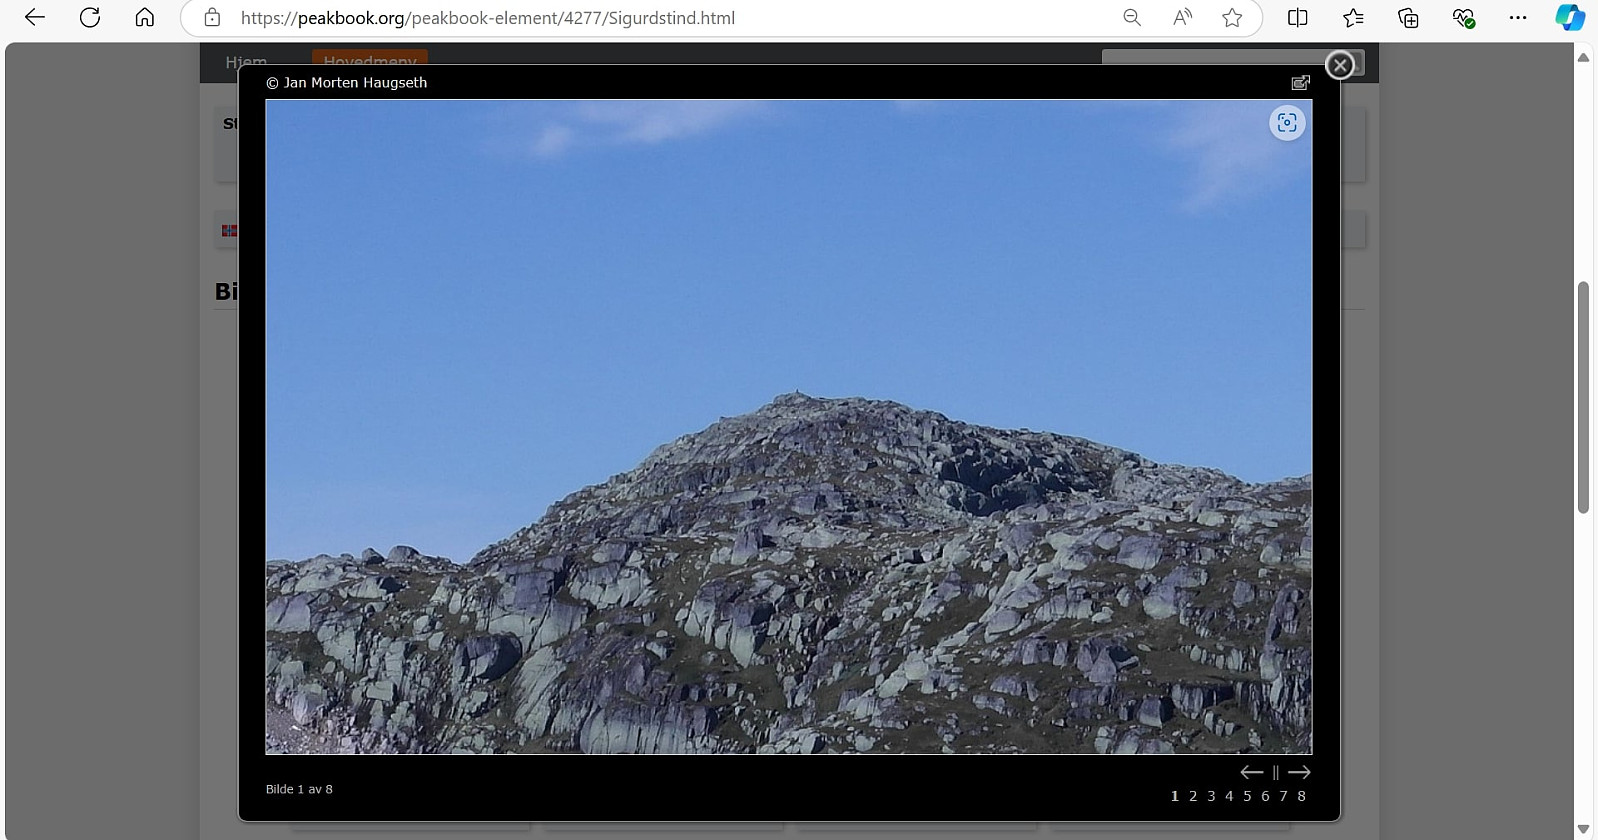Jump to image 5
The width and height of the screenshot is (1598, 840).
1247,796
